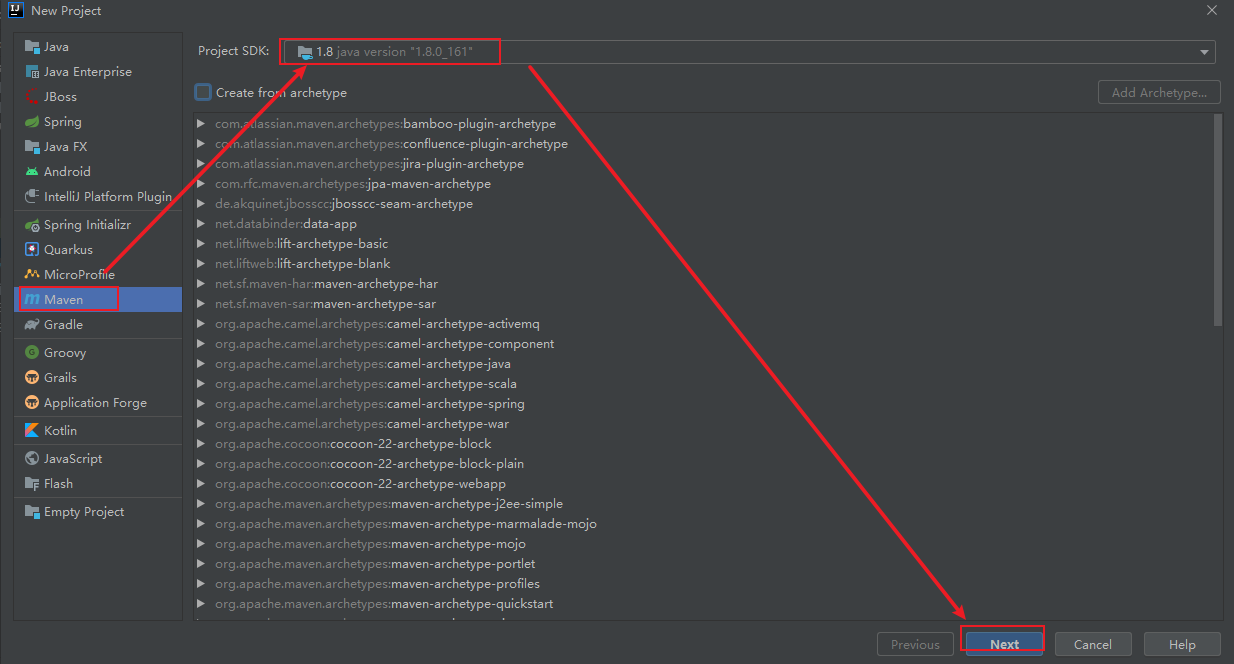Image resolution: width=1234 pixels, height=664 pixels.
Task: Select maven-archetype-har row
Action: click(704, 284)
